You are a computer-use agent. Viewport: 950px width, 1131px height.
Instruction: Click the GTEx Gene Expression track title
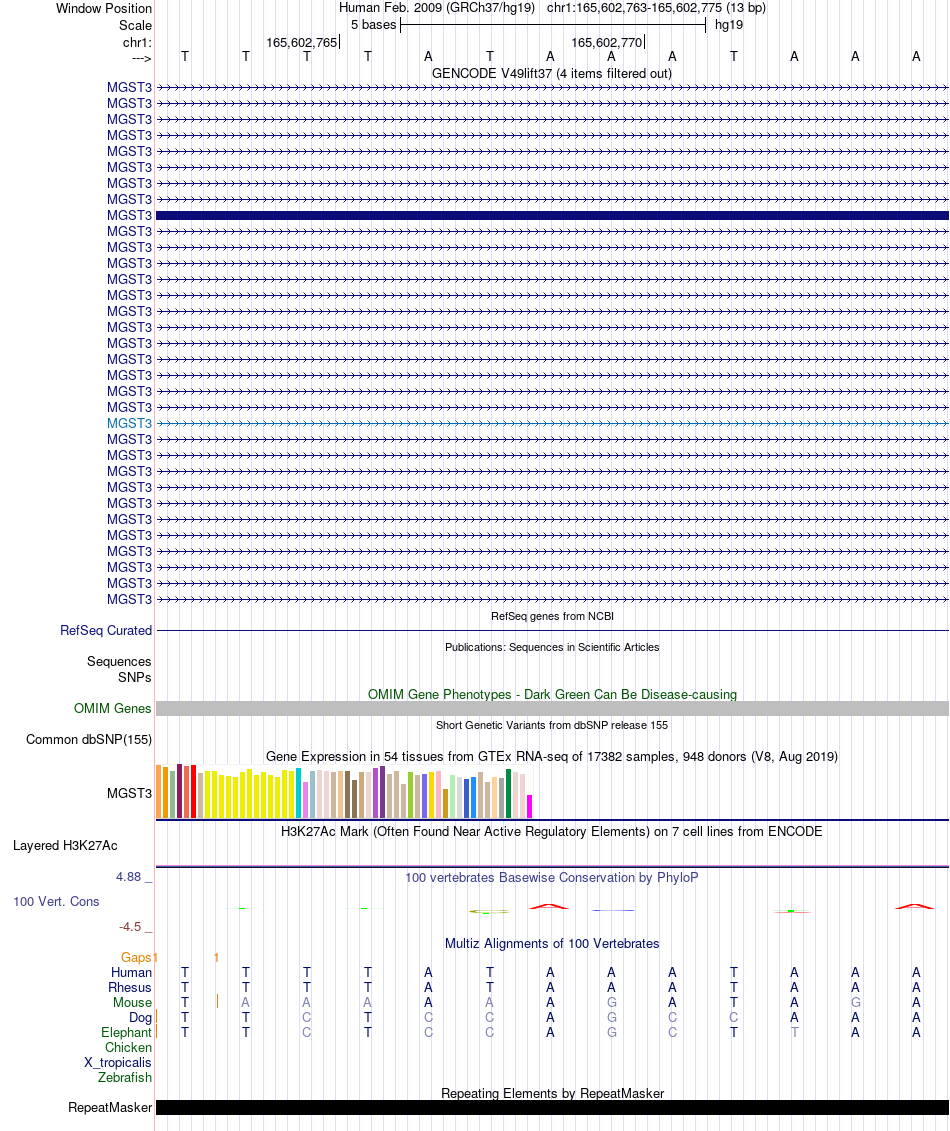552,756
